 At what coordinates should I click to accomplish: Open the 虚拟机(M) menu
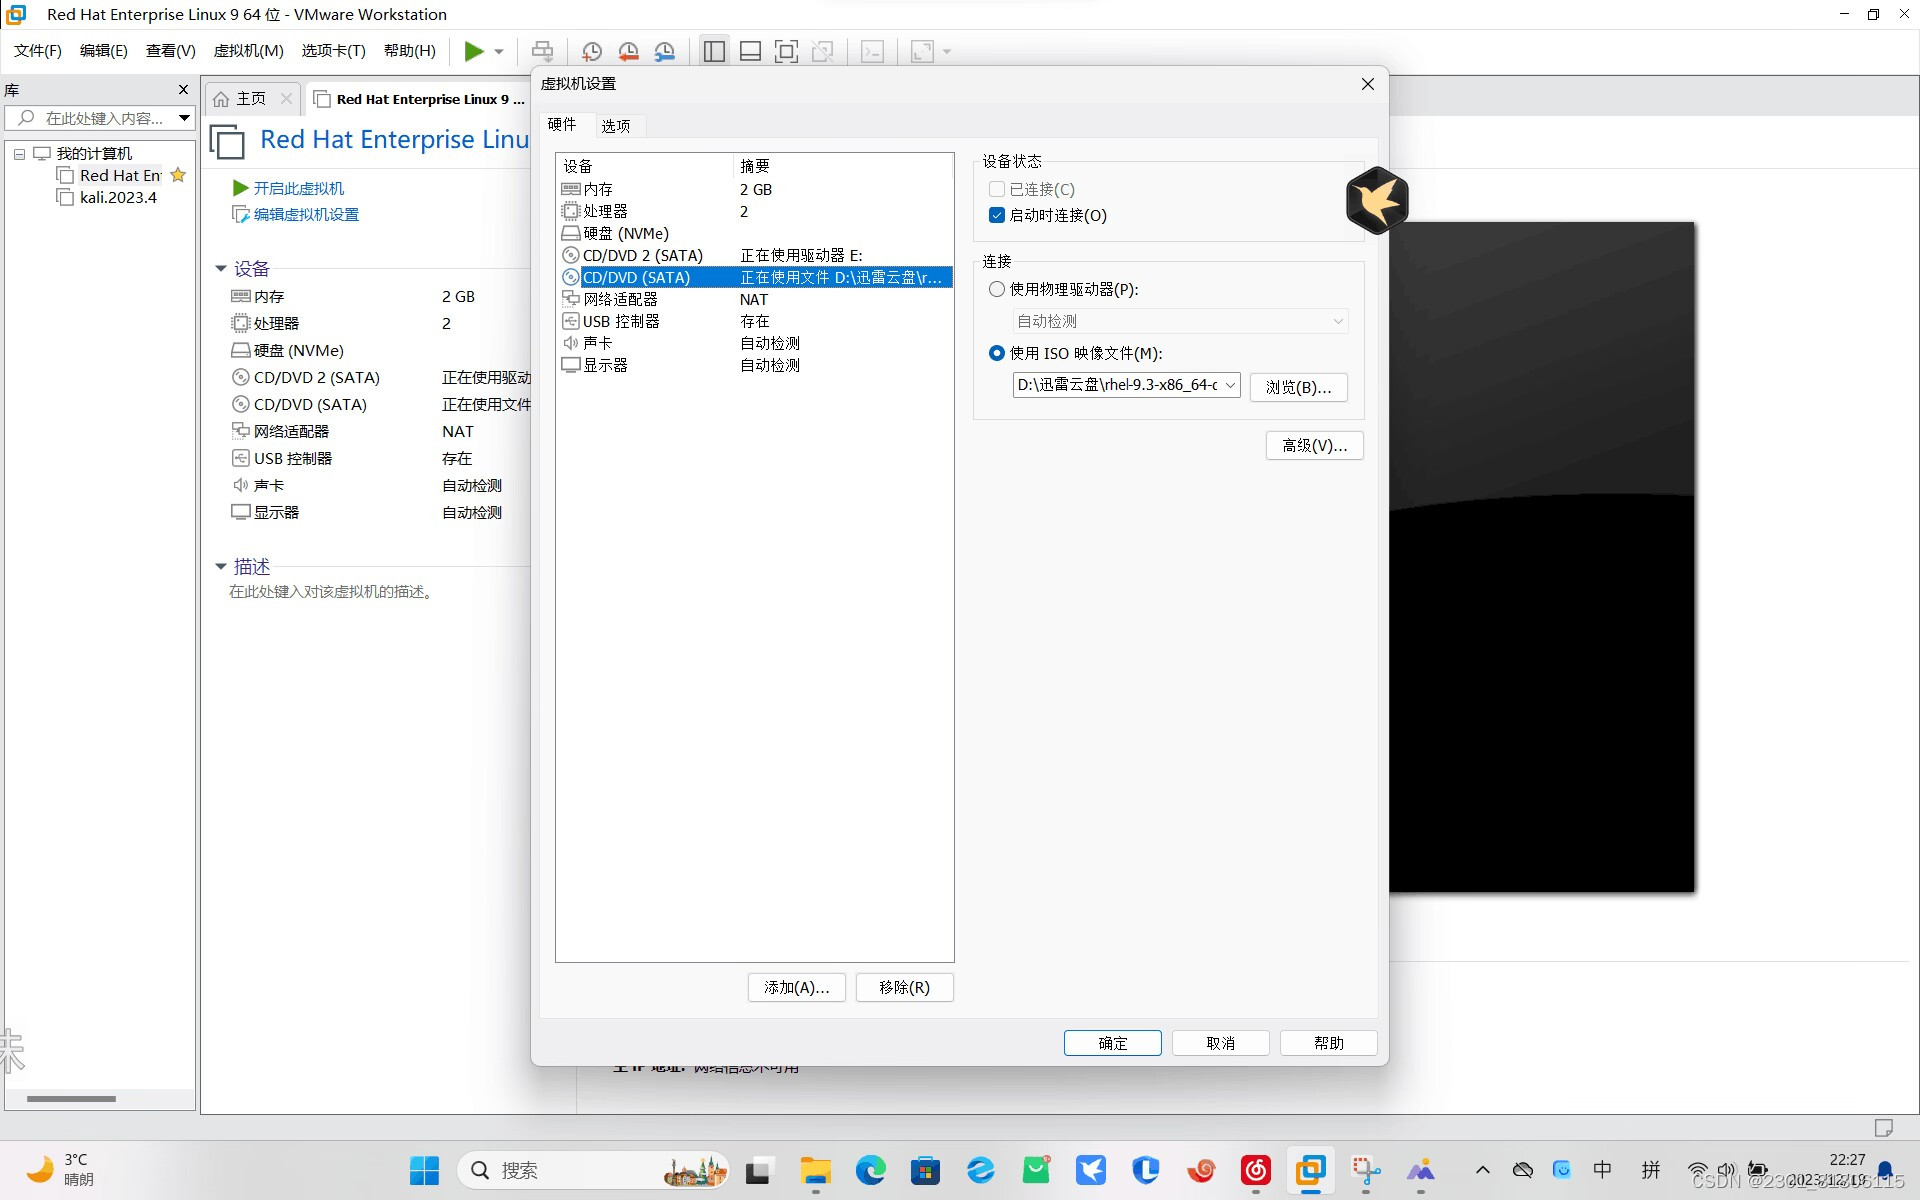pos(248,51)
